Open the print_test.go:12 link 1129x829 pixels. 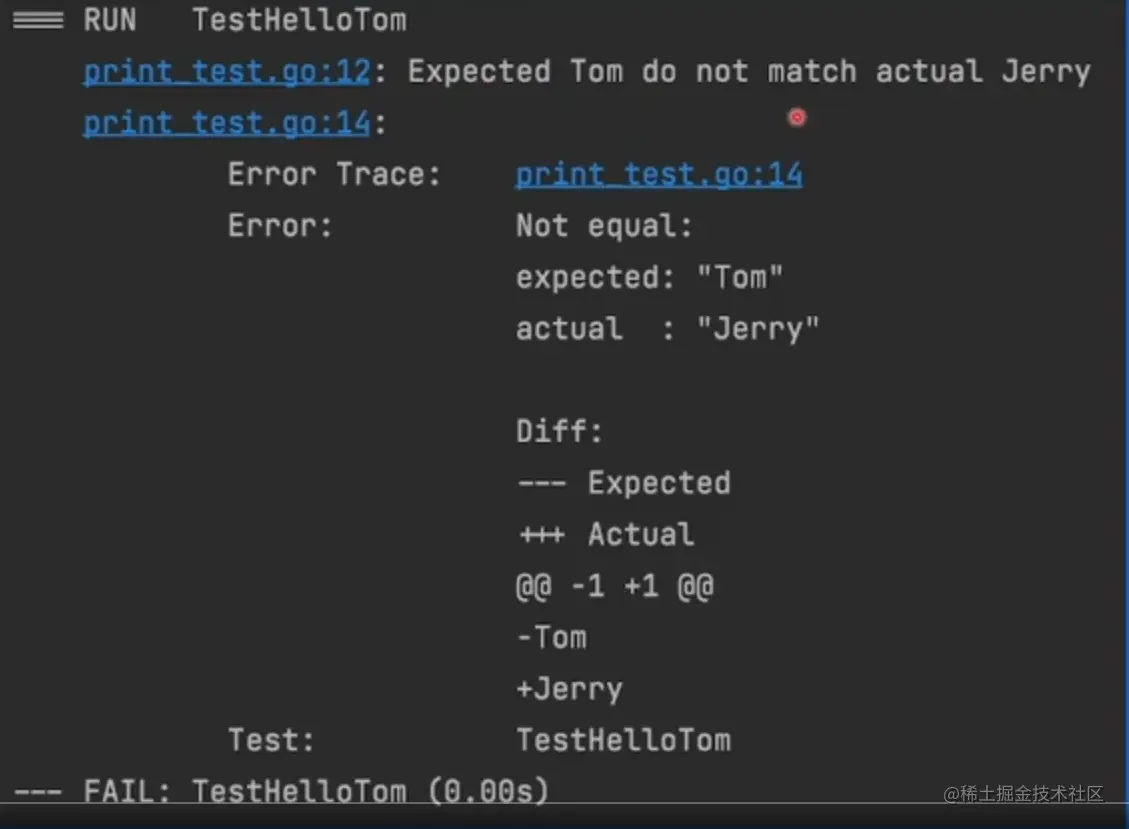click(x=226, y=72)
